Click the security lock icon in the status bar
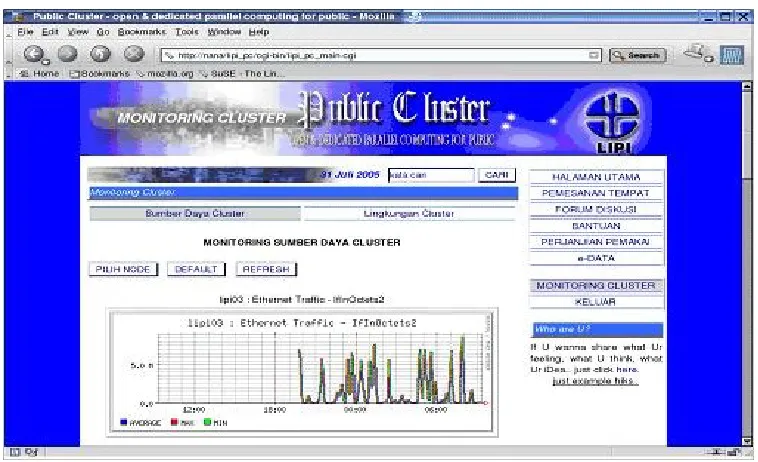Screen dimensions: 758x462 click(734, 452)
